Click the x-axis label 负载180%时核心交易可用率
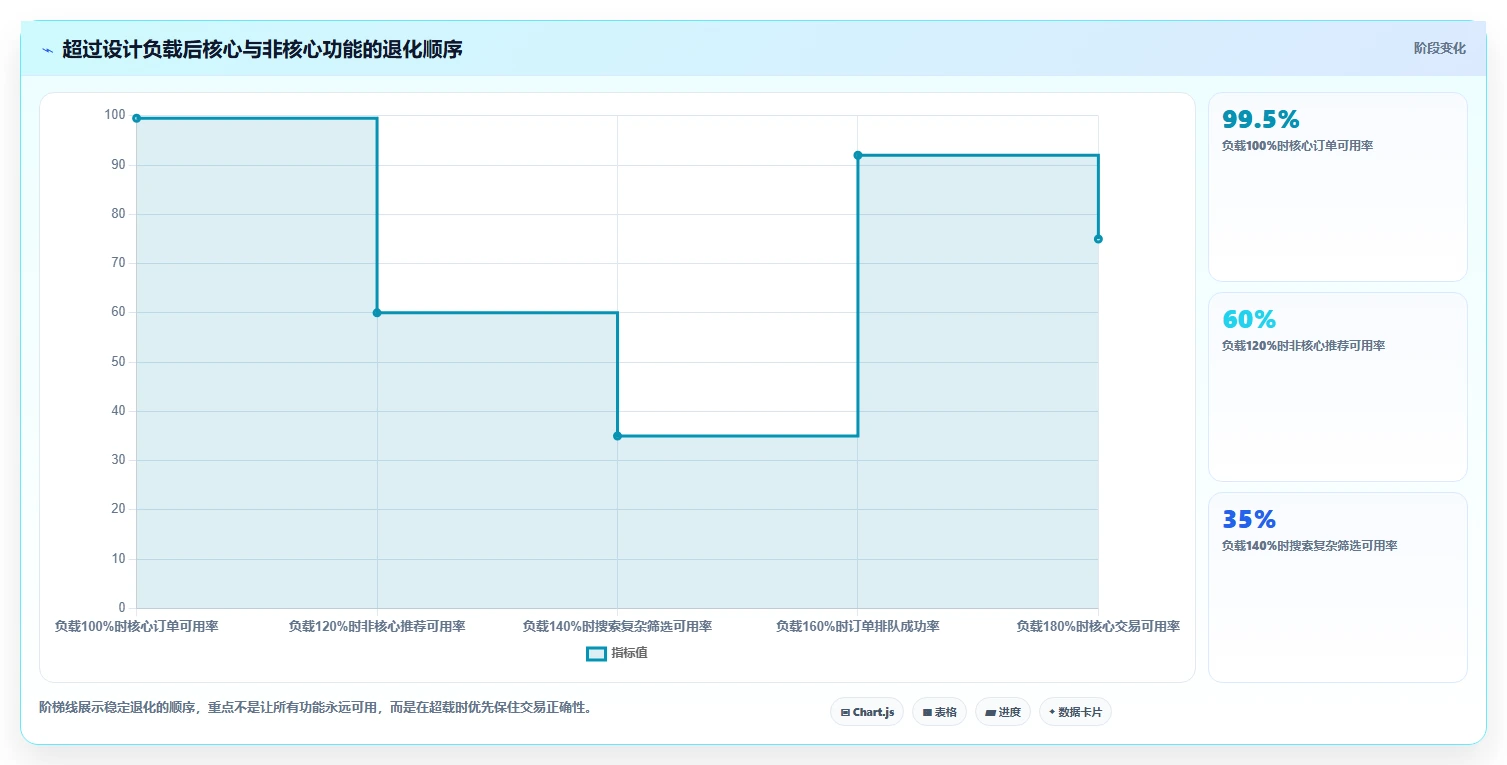 click(1098, 627)
